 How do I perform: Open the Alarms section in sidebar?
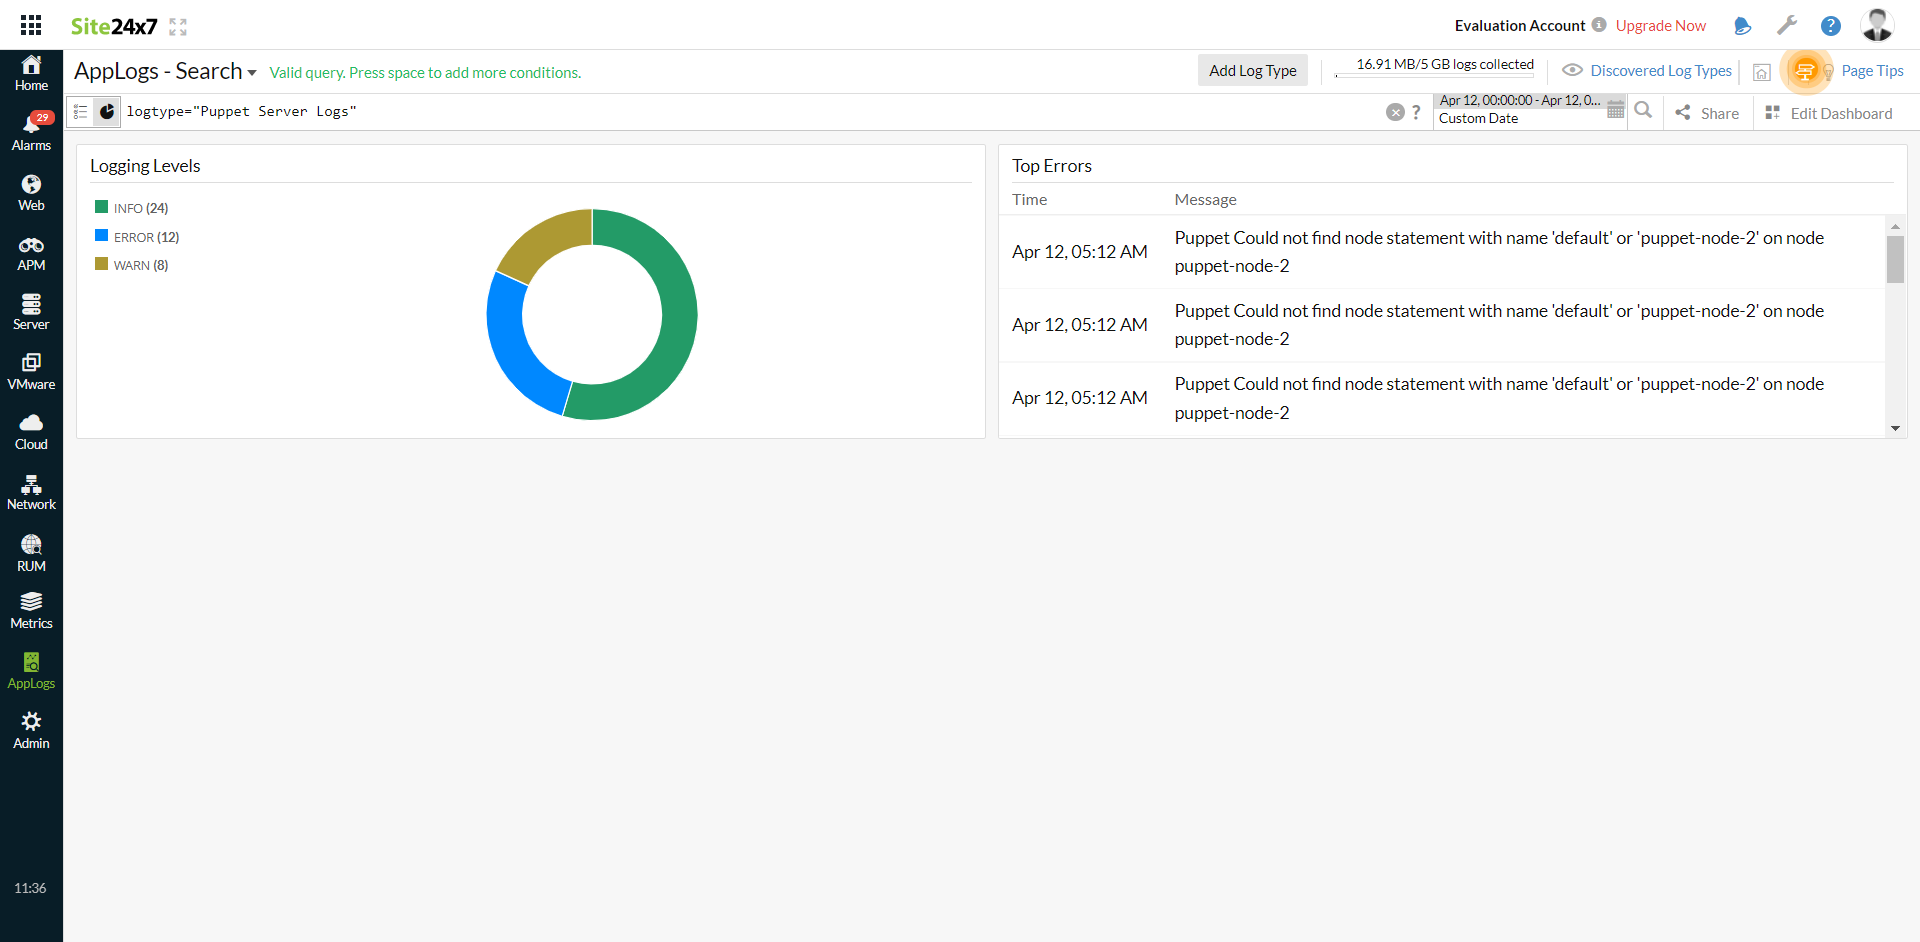(31, 130)
